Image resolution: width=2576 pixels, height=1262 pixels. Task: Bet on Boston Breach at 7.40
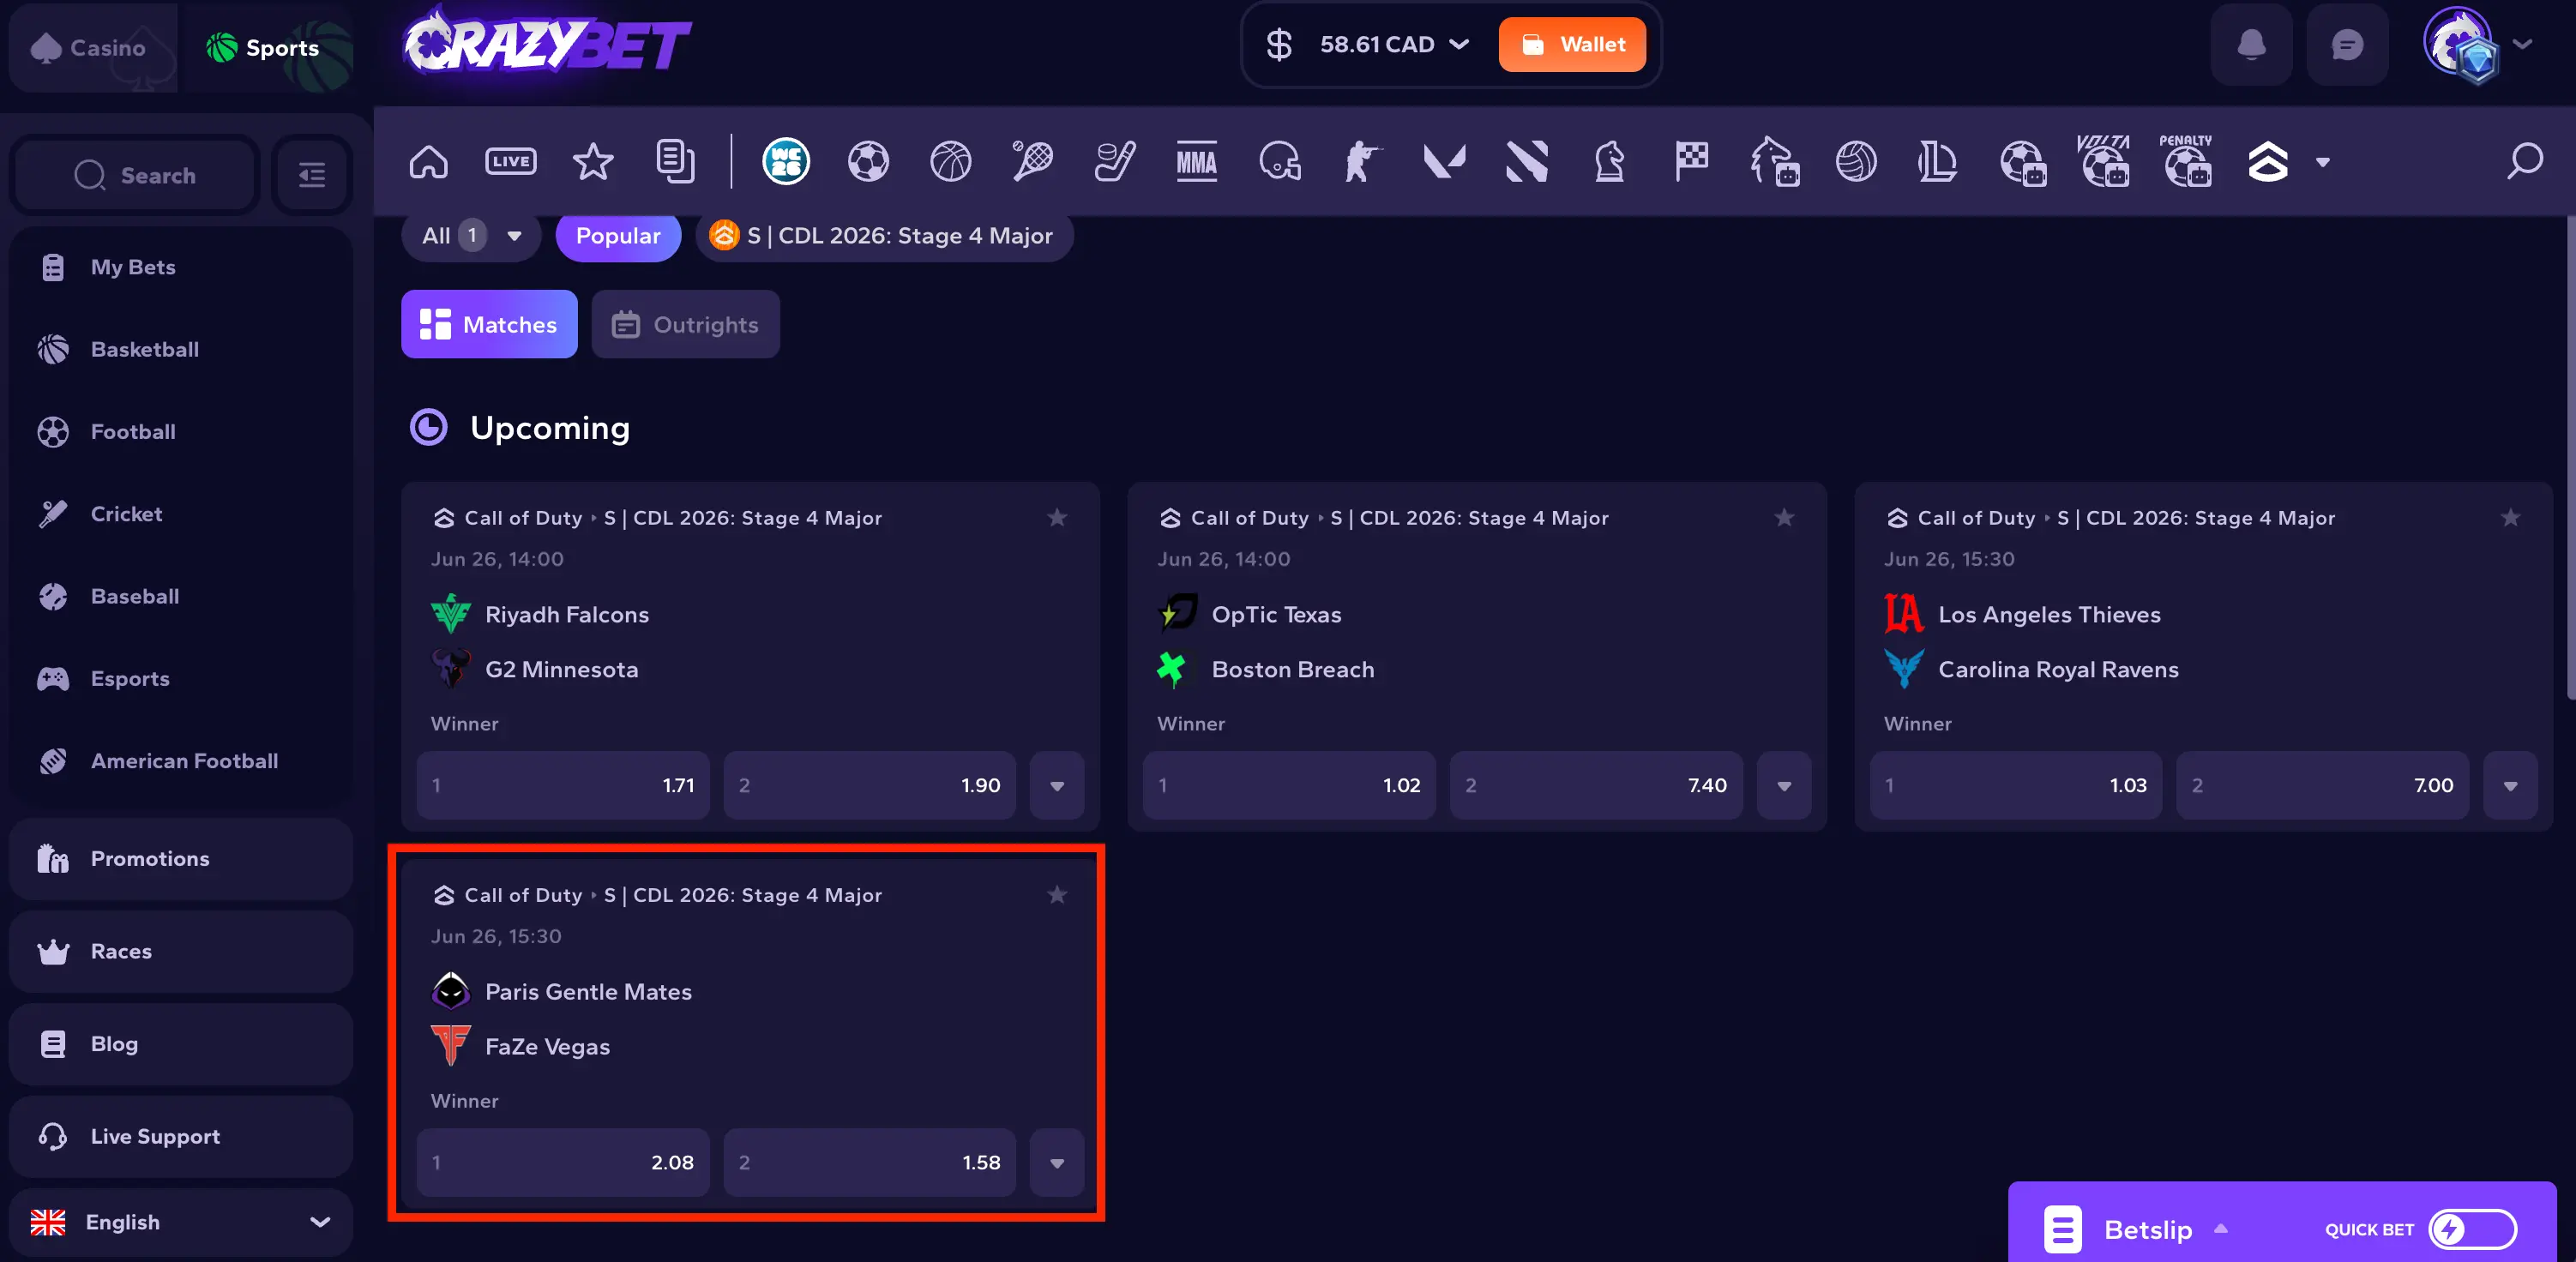[1596, 785]
